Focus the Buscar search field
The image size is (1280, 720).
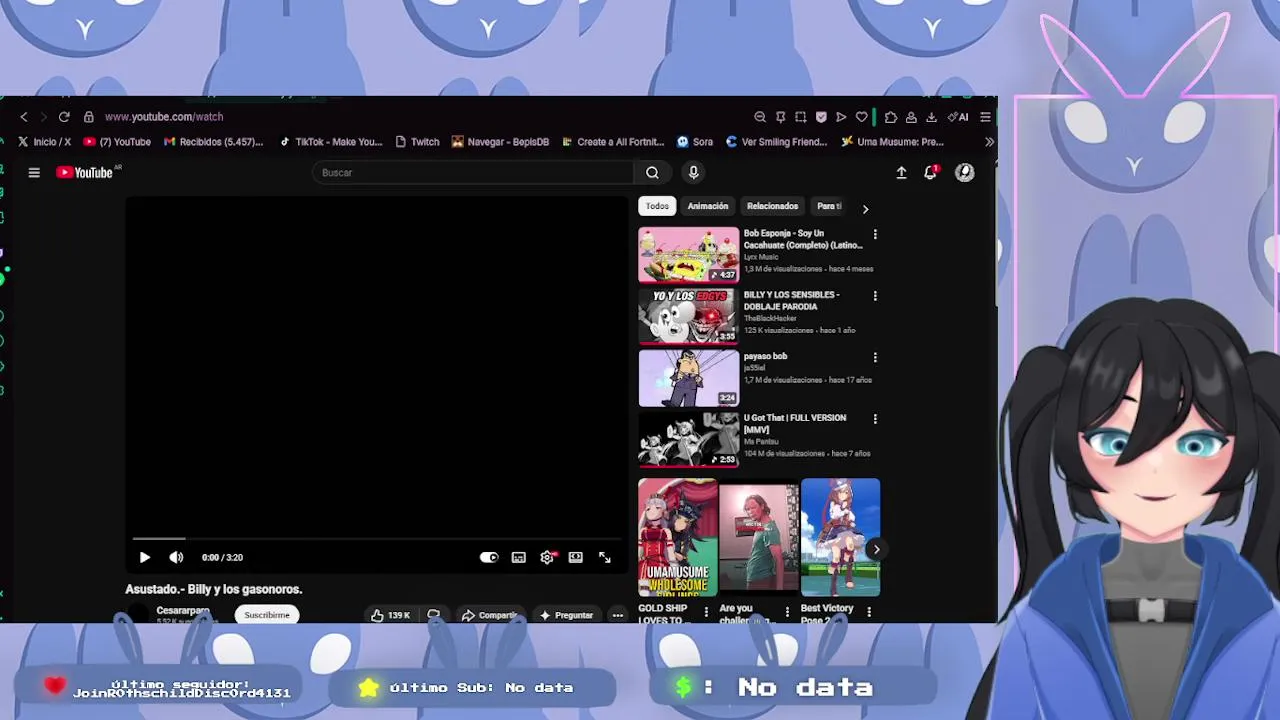pos(472,173)
